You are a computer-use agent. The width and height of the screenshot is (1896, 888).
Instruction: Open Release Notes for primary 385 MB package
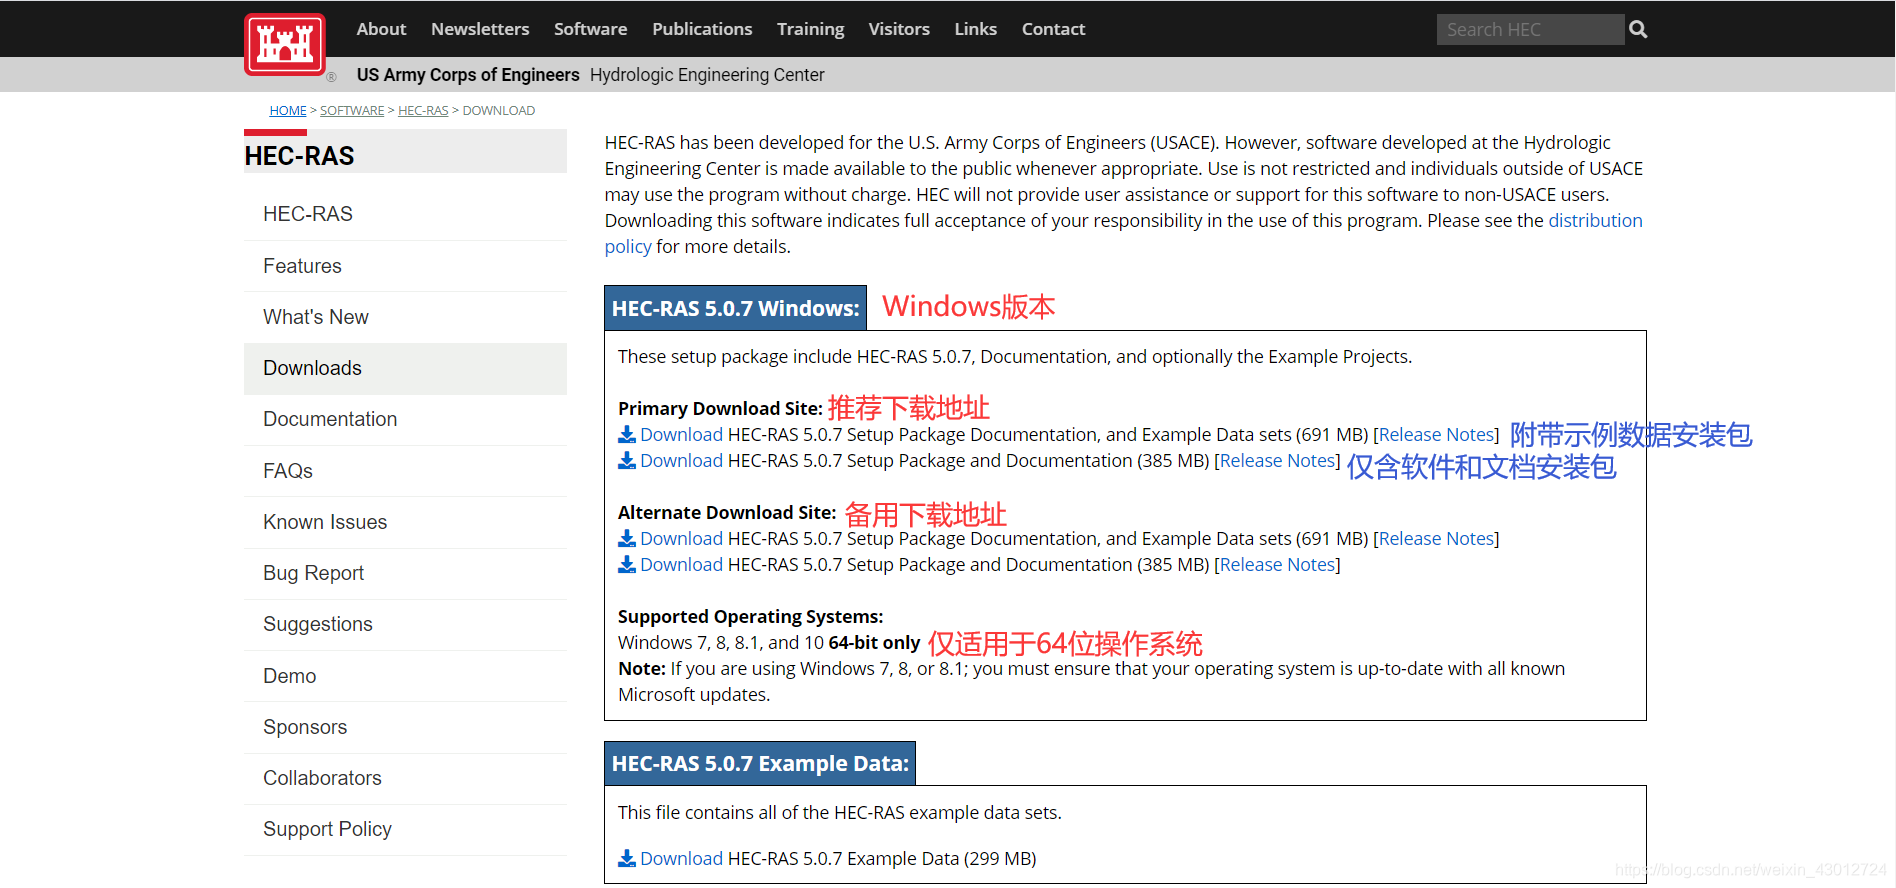click(1277, 460)
